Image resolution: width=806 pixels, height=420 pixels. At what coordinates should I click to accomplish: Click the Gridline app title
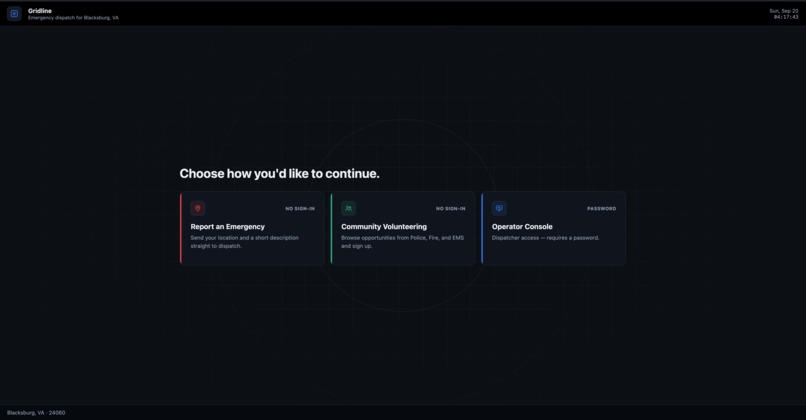point(40,11)
